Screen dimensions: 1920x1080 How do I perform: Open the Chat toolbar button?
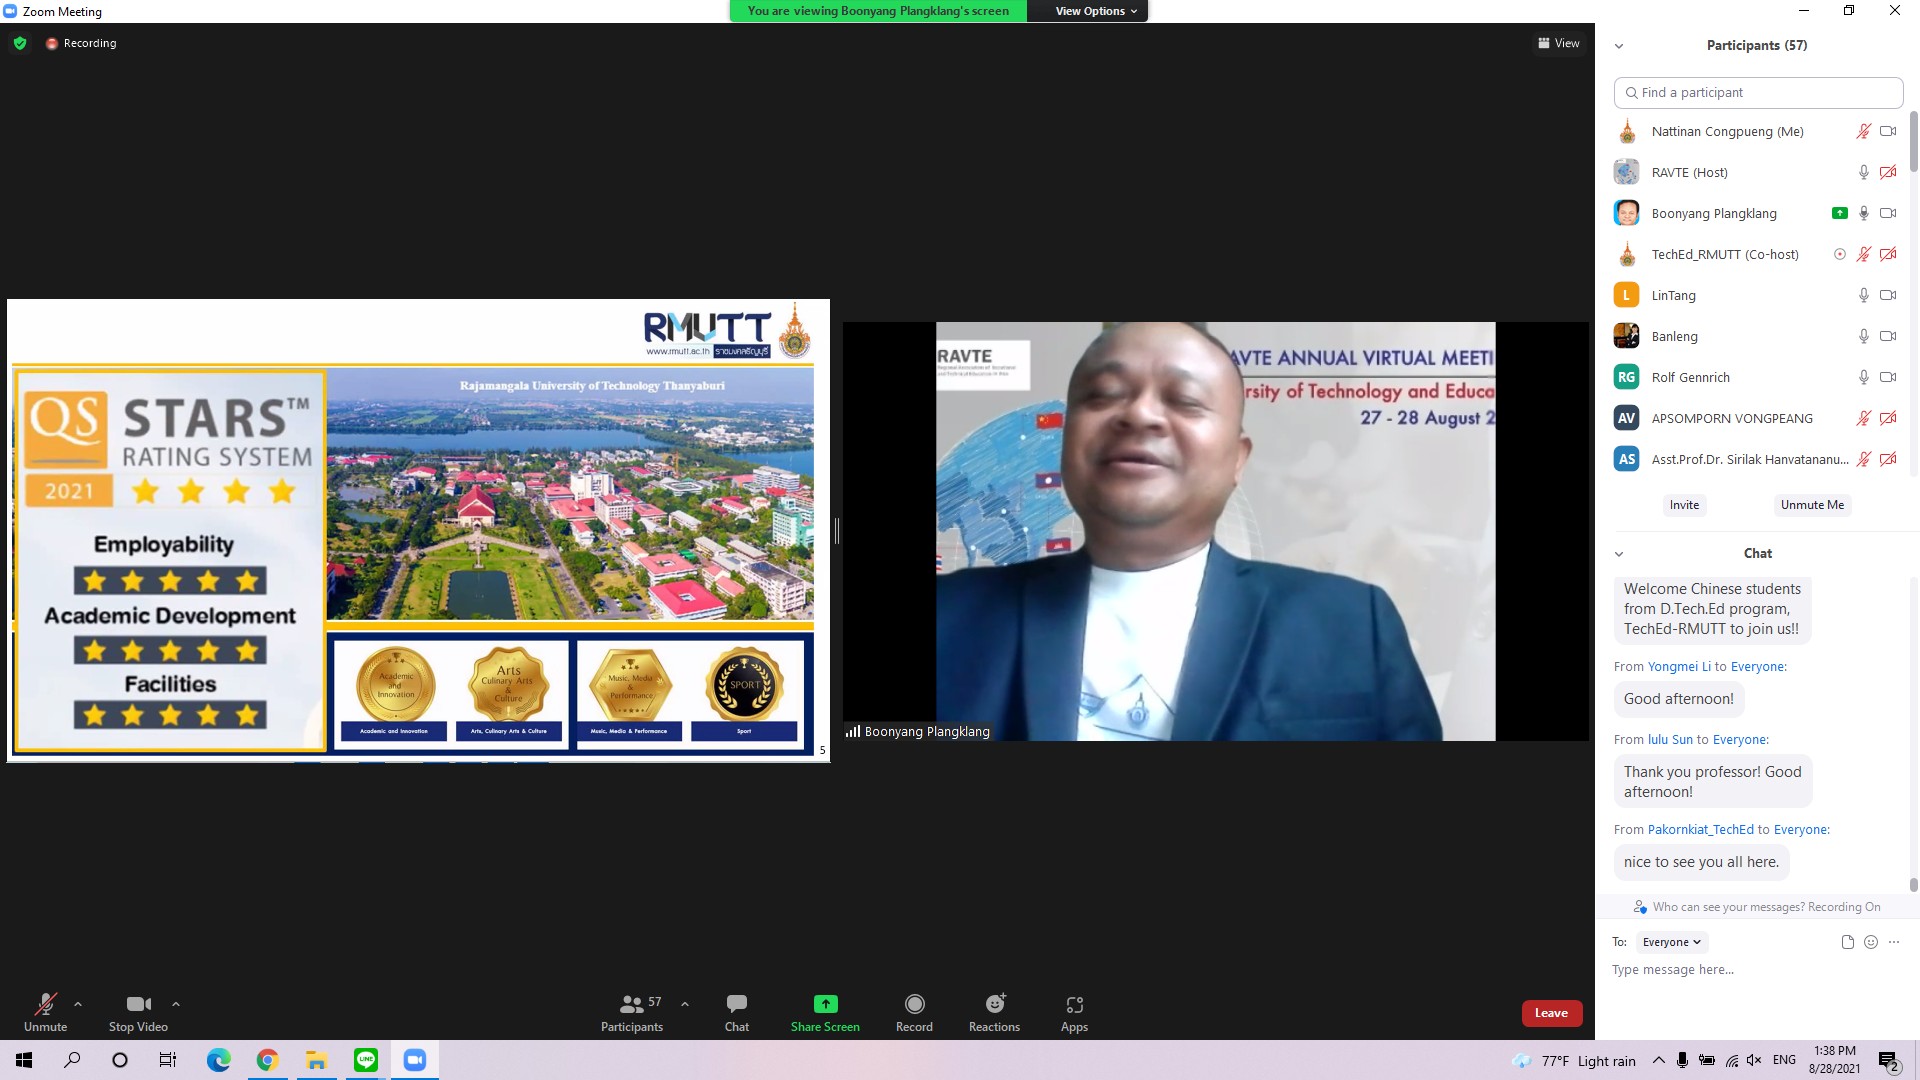tap(737, 1012)
